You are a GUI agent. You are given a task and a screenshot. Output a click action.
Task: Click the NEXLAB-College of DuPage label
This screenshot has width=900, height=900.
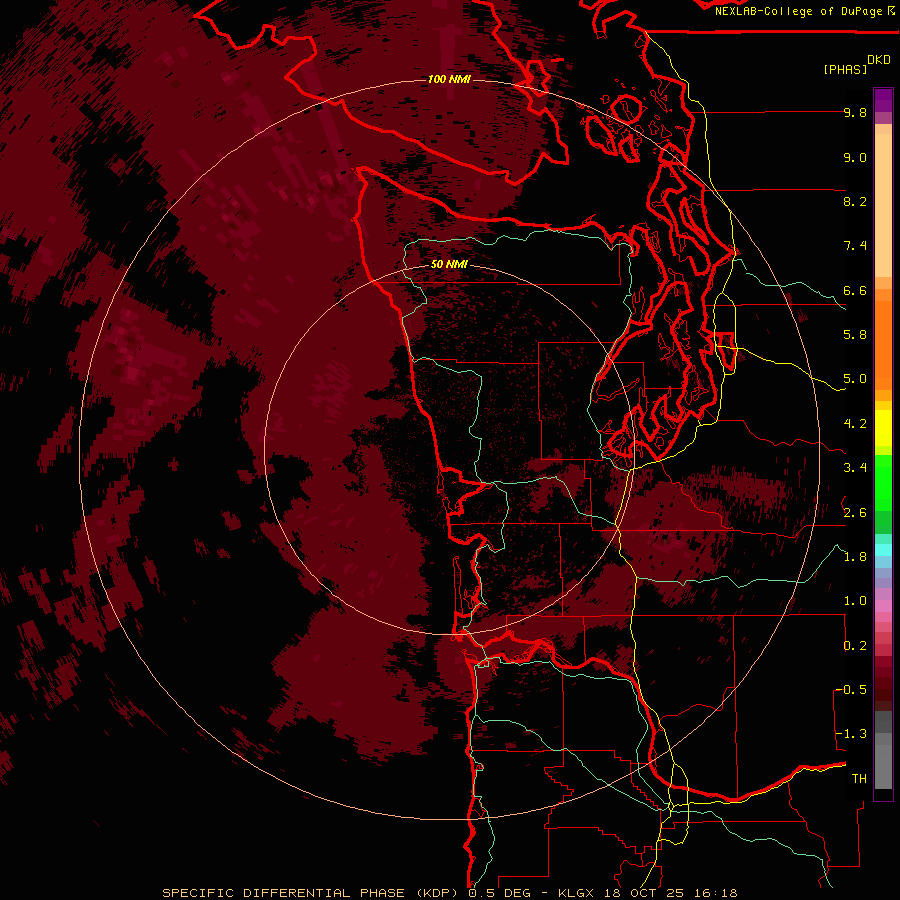point(798,11)
